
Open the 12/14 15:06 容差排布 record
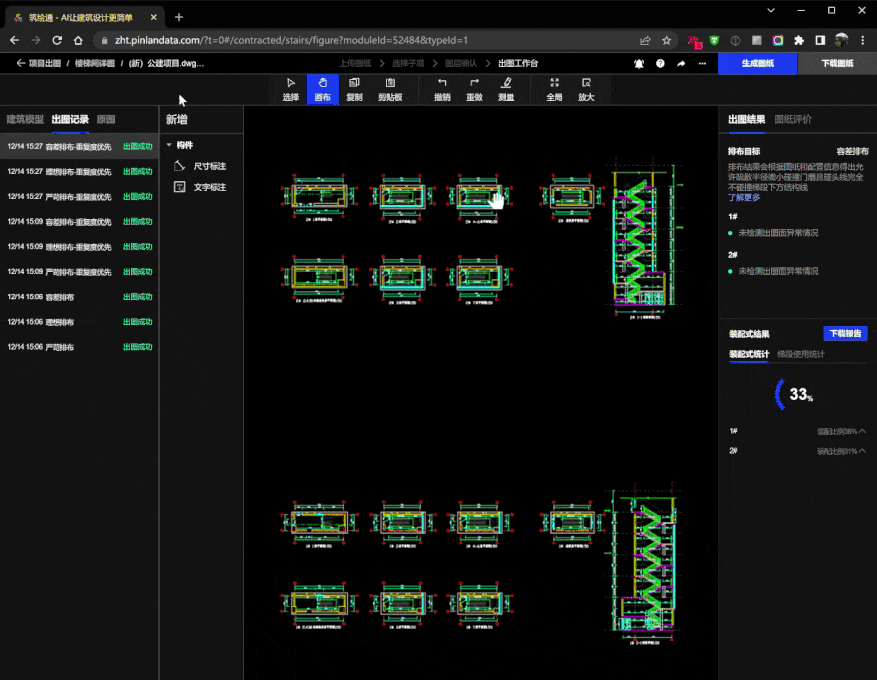[79, 296]
